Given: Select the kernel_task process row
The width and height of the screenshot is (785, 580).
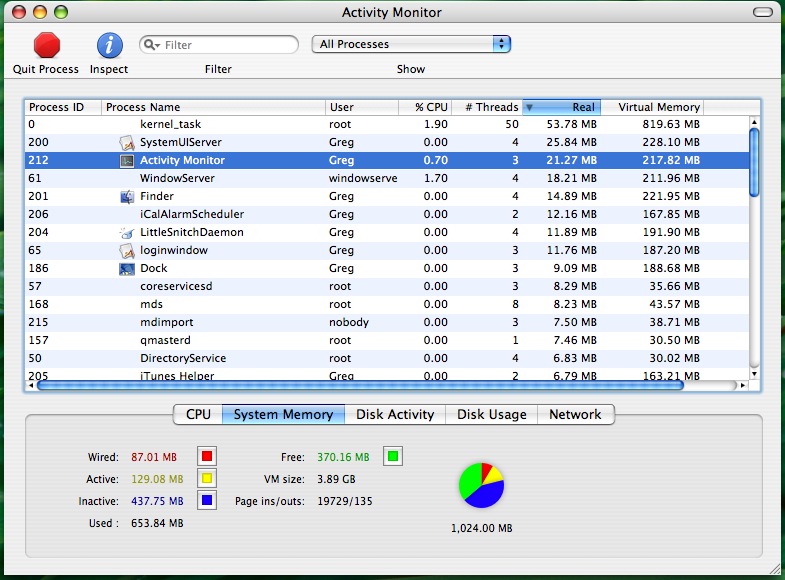Looking at the screenshot, I should coord(387,125).
